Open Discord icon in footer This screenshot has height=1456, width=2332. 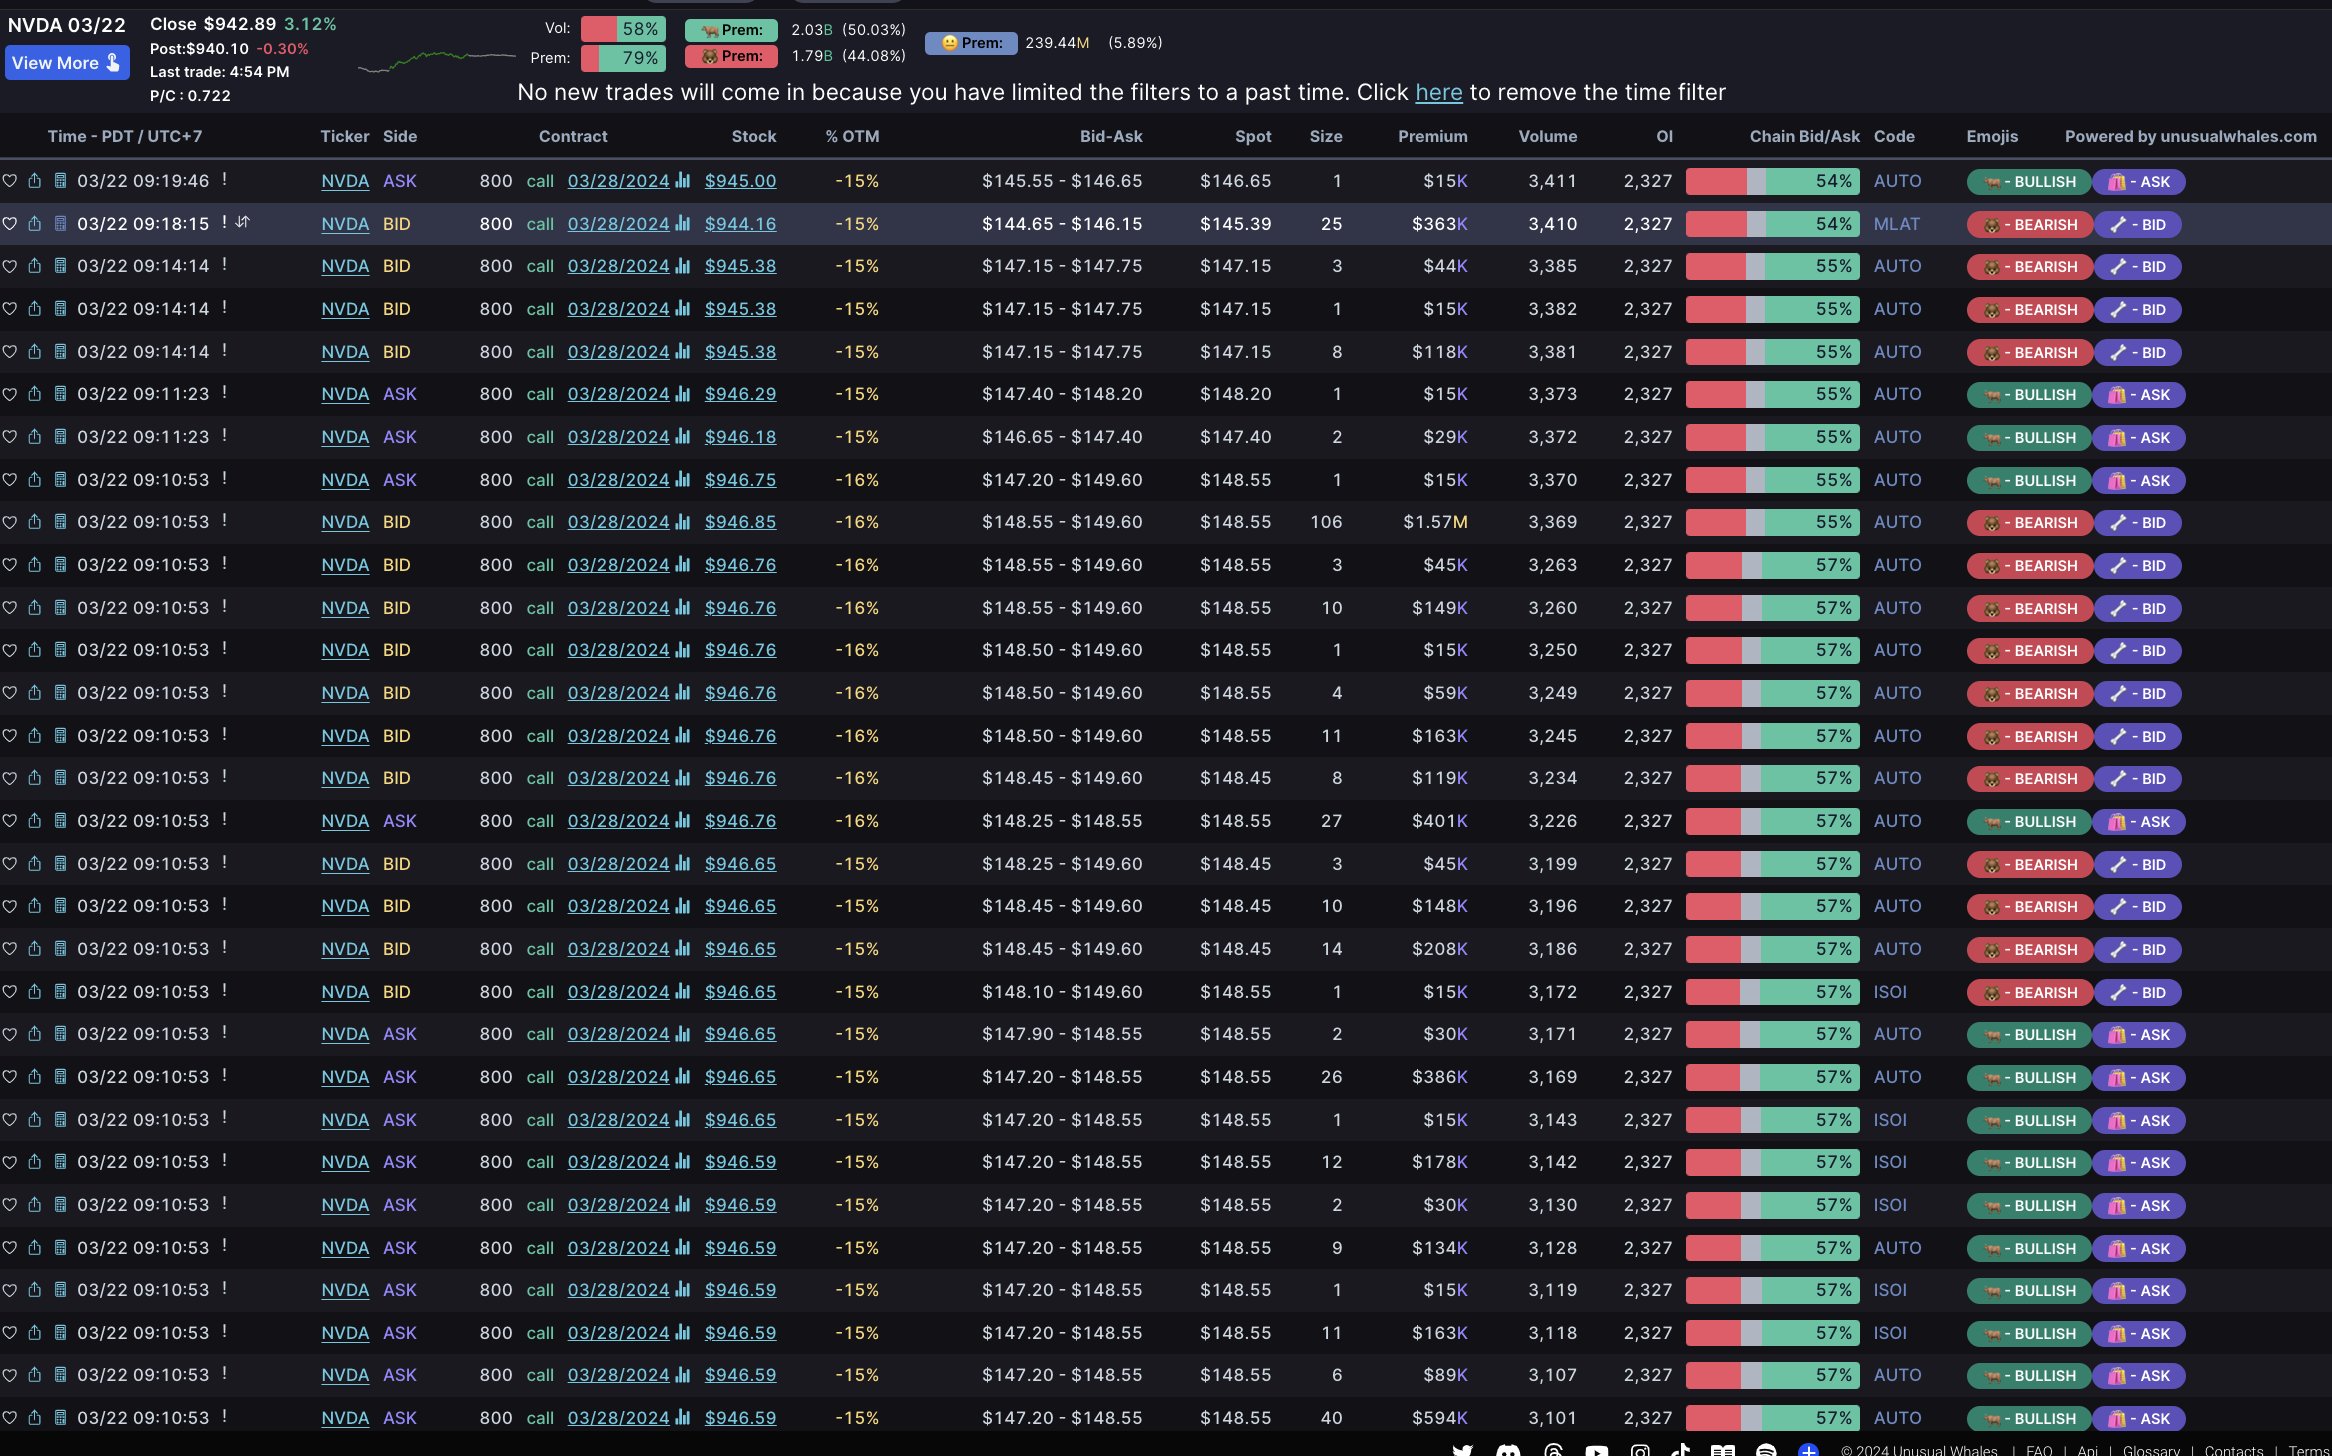point(1508,1450)
